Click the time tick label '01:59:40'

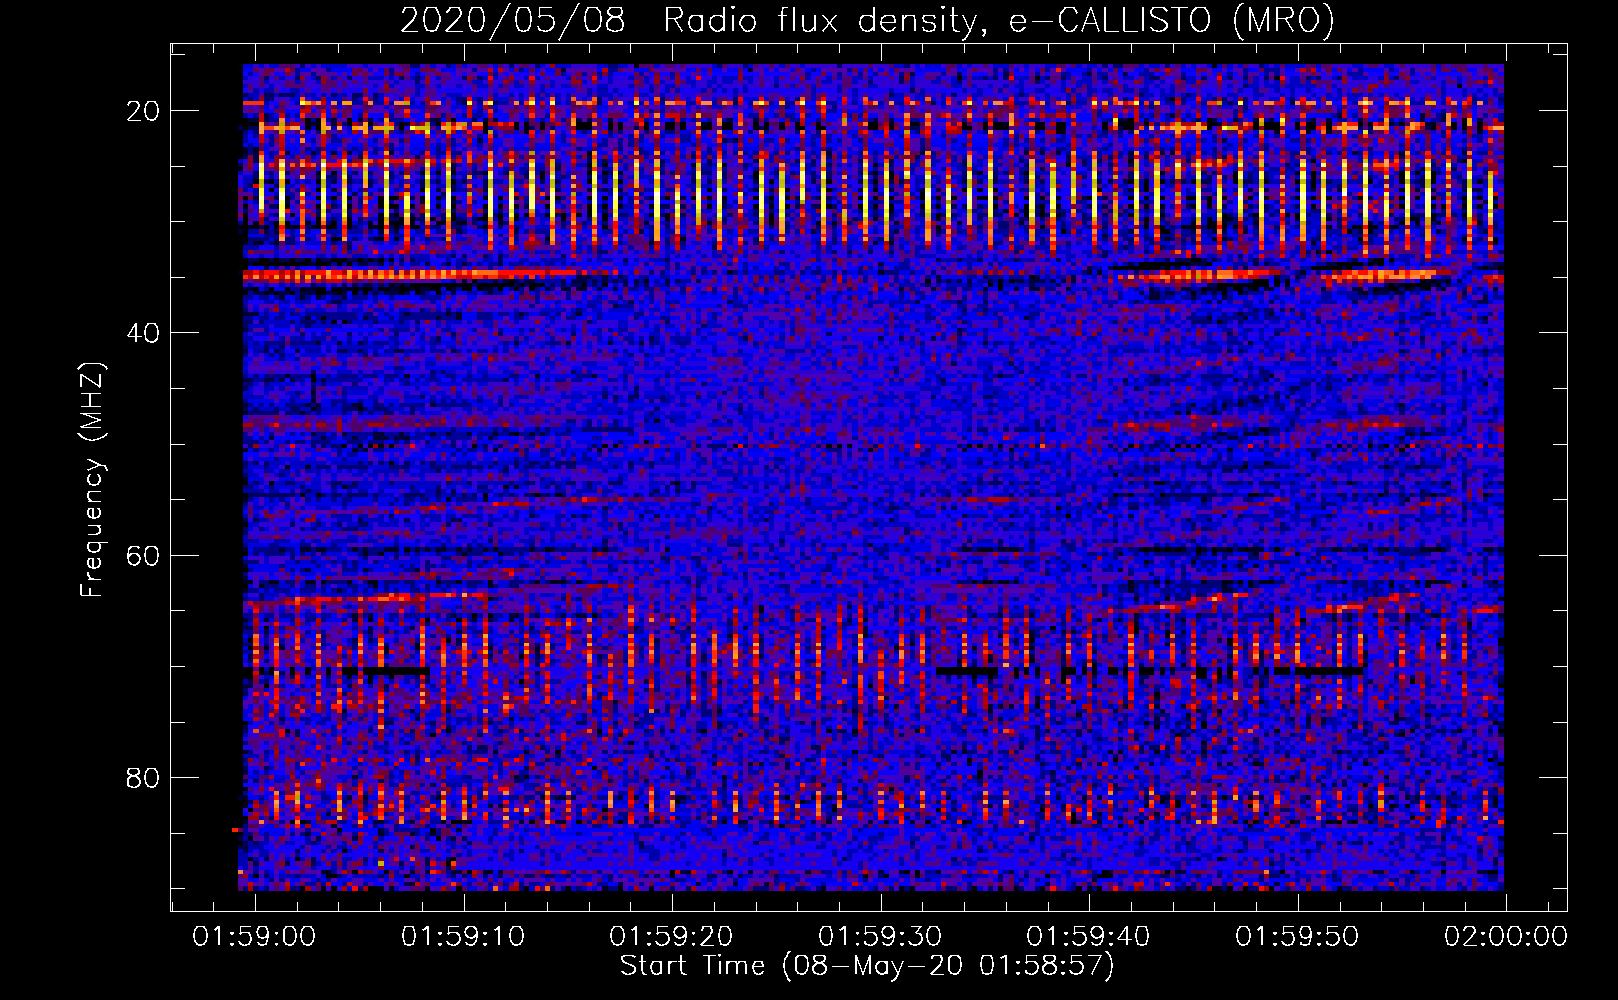point(1088,937)
